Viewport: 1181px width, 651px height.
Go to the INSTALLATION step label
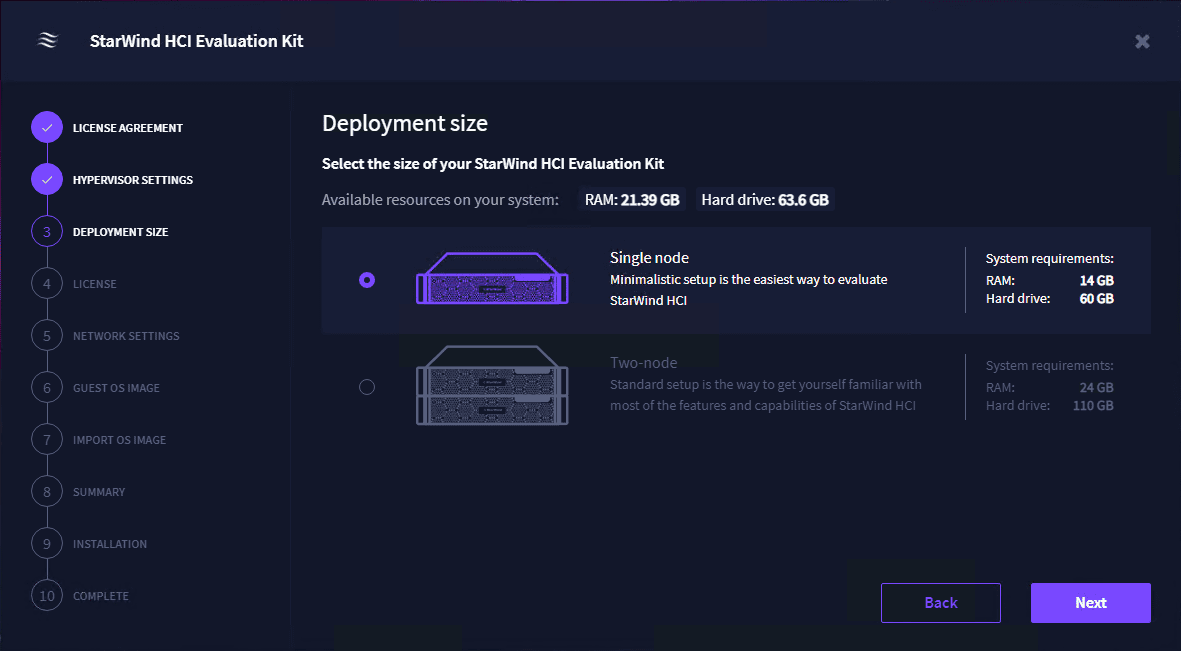(110, 544)
